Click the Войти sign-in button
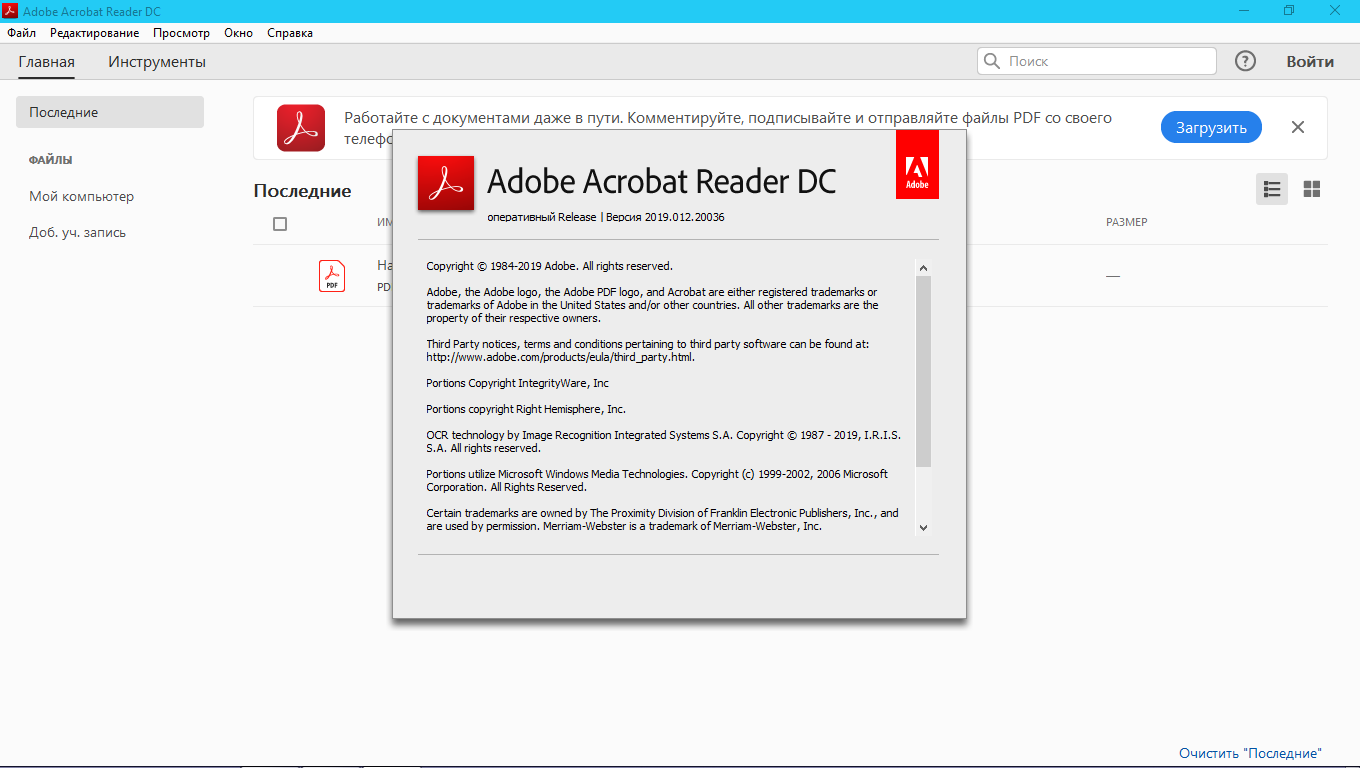1360x768 pixels. pyautogui.click(x=1310, y=61)
